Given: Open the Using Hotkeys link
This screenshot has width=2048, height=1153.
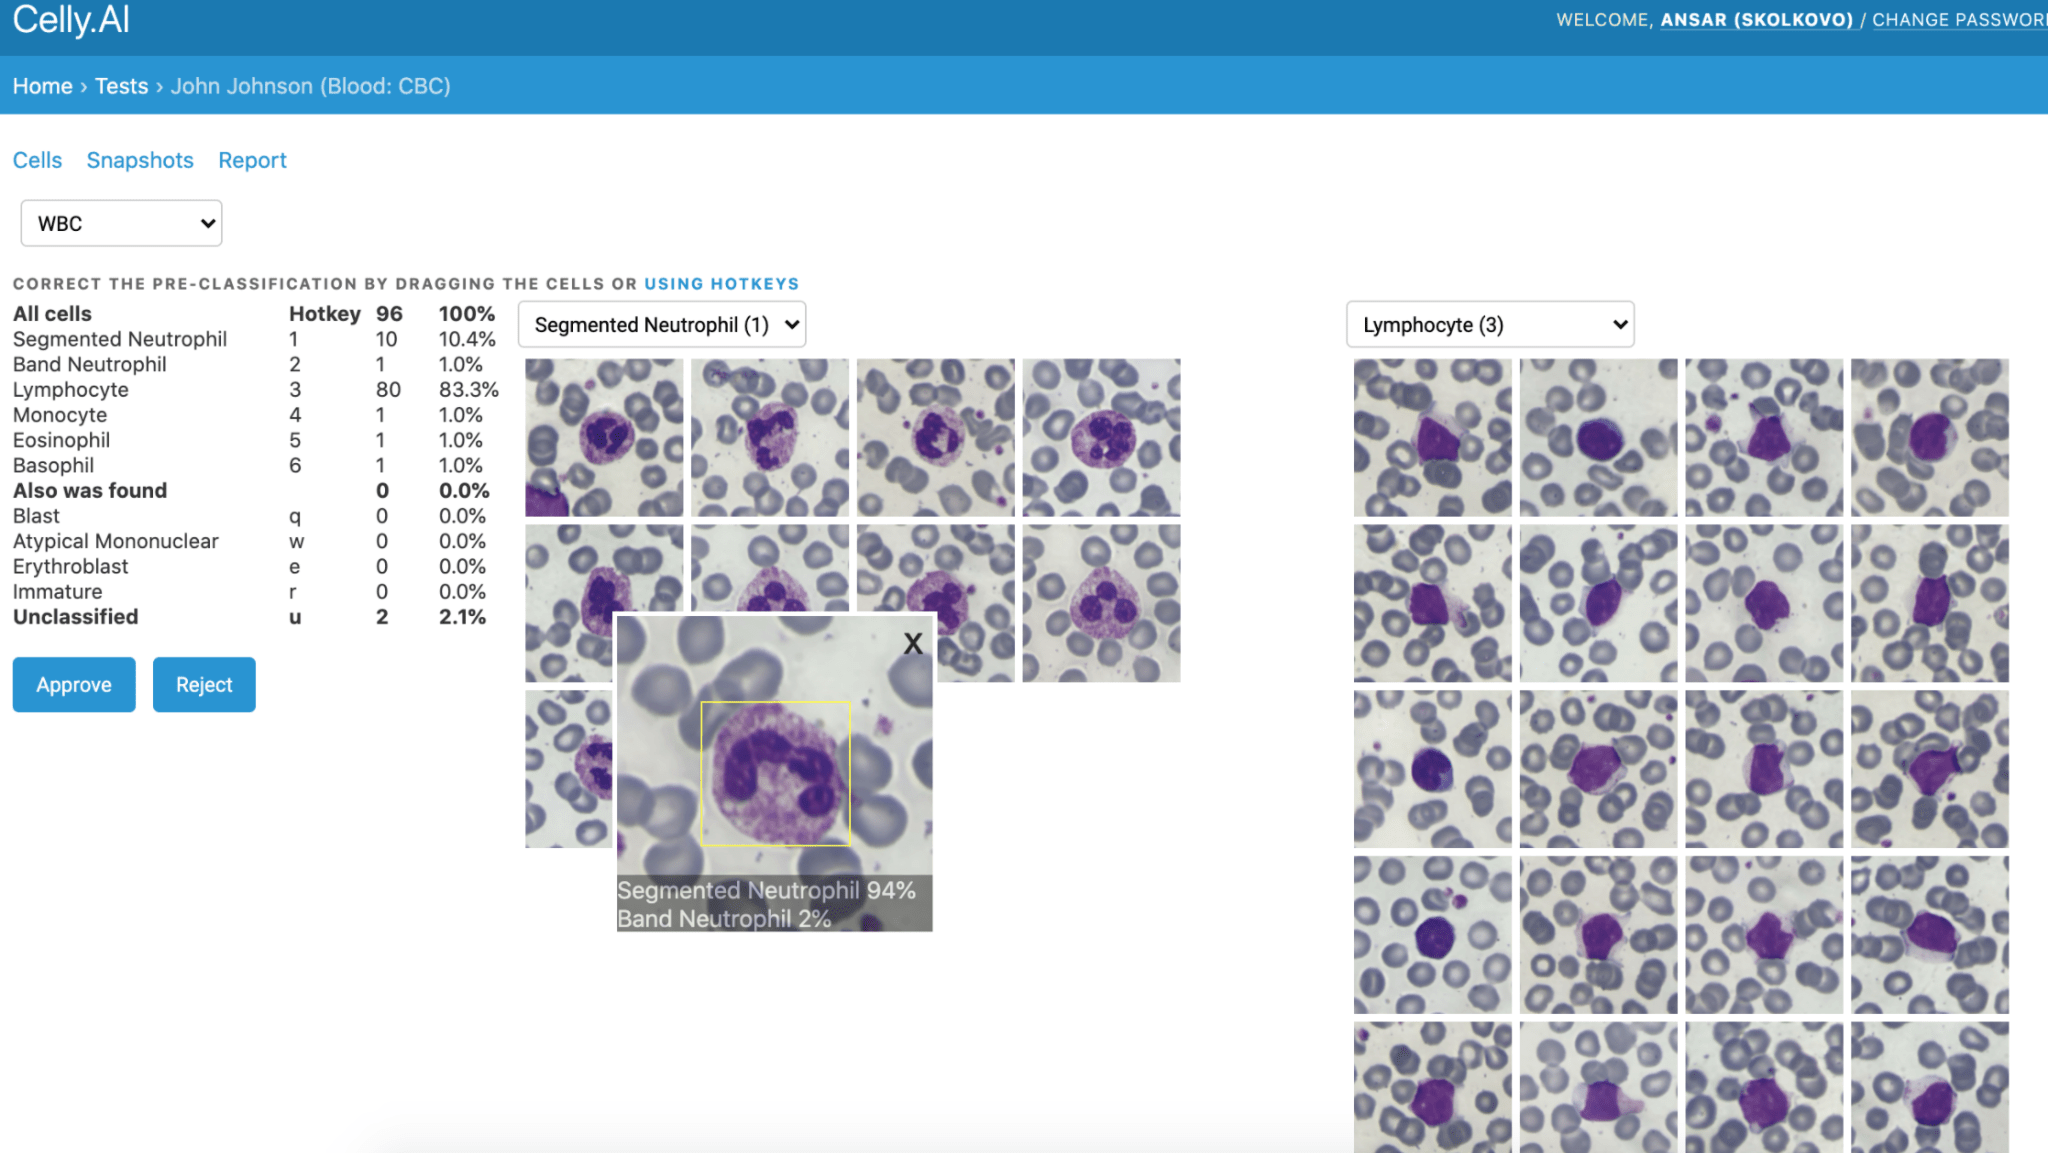Looking at the screenshot, I should (721, 284).
